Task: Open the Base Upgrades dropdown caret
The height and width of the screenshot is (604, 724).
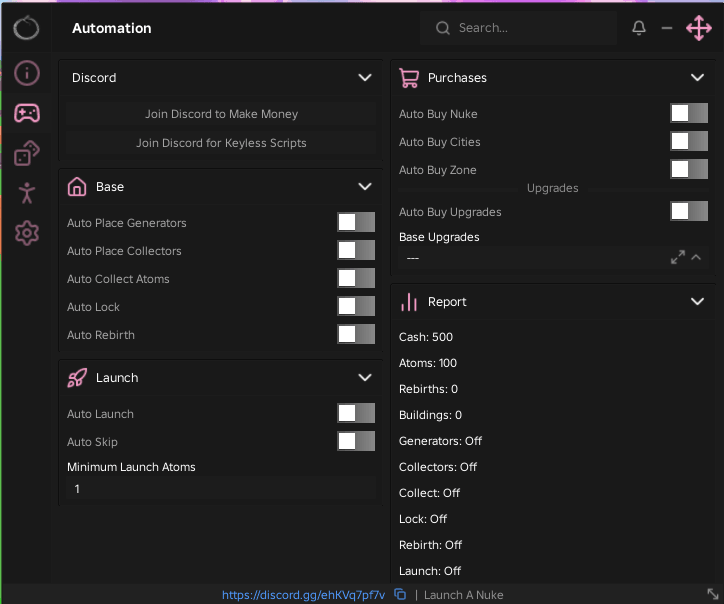Action: click(696, 257)
